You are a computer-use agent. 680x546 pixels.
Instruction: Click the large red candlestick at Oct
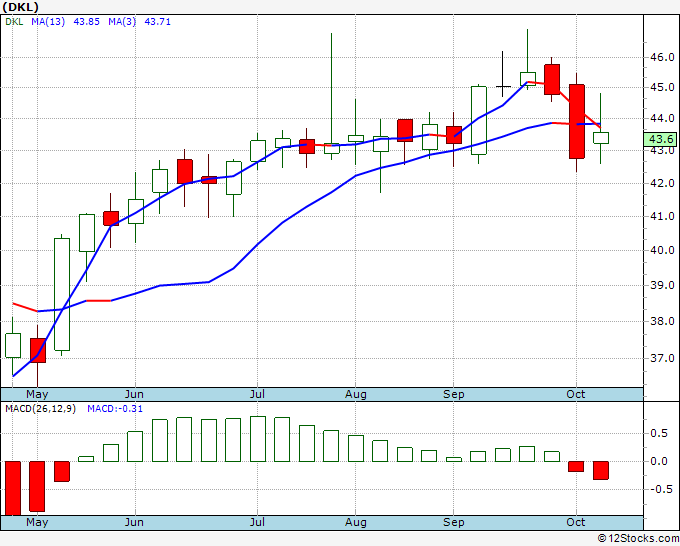(577, 121)
